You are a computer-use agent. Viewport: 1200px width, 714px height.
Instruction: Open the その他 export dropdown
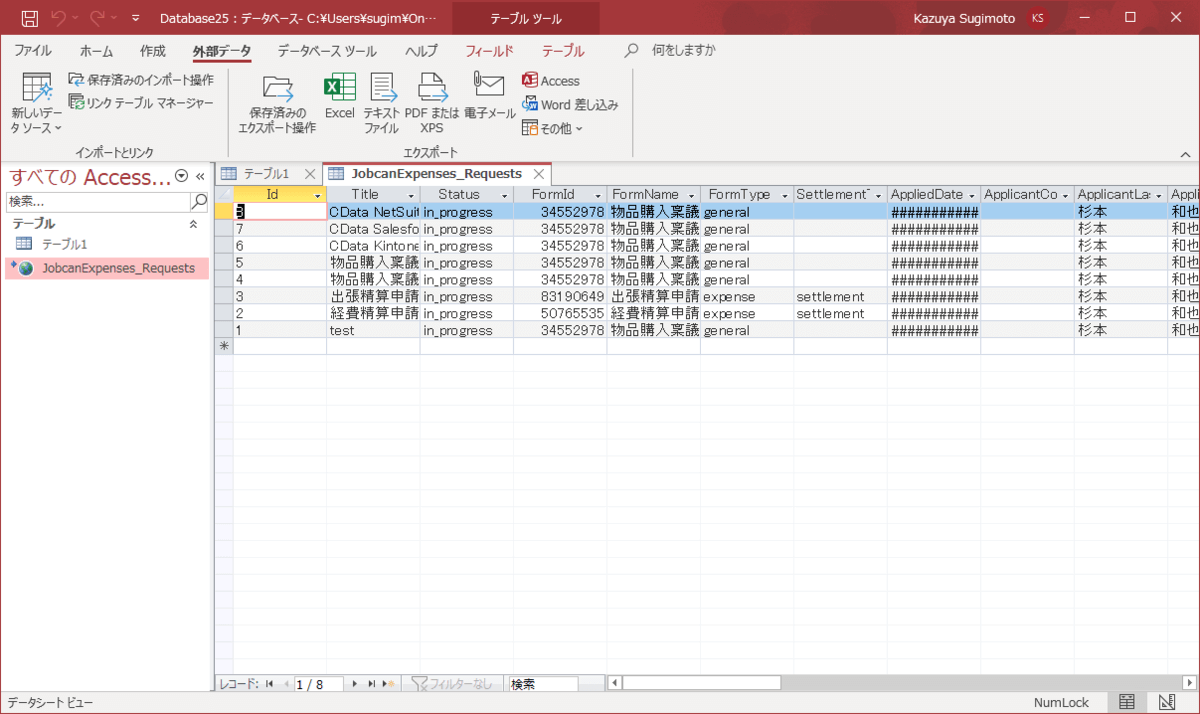click(552, 128)
